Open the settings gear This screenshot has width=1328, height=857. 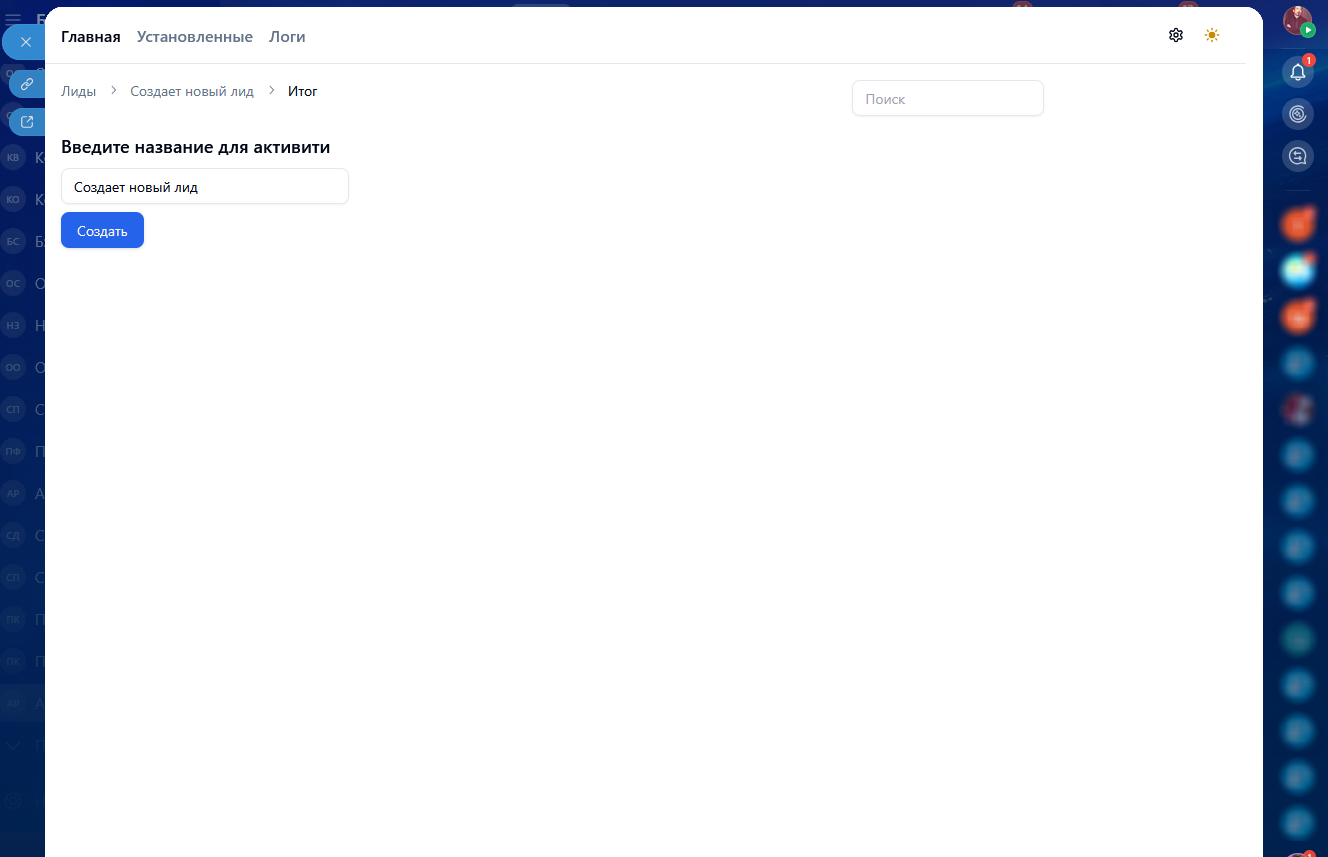pyautogui.click(x=1176, y=35)
